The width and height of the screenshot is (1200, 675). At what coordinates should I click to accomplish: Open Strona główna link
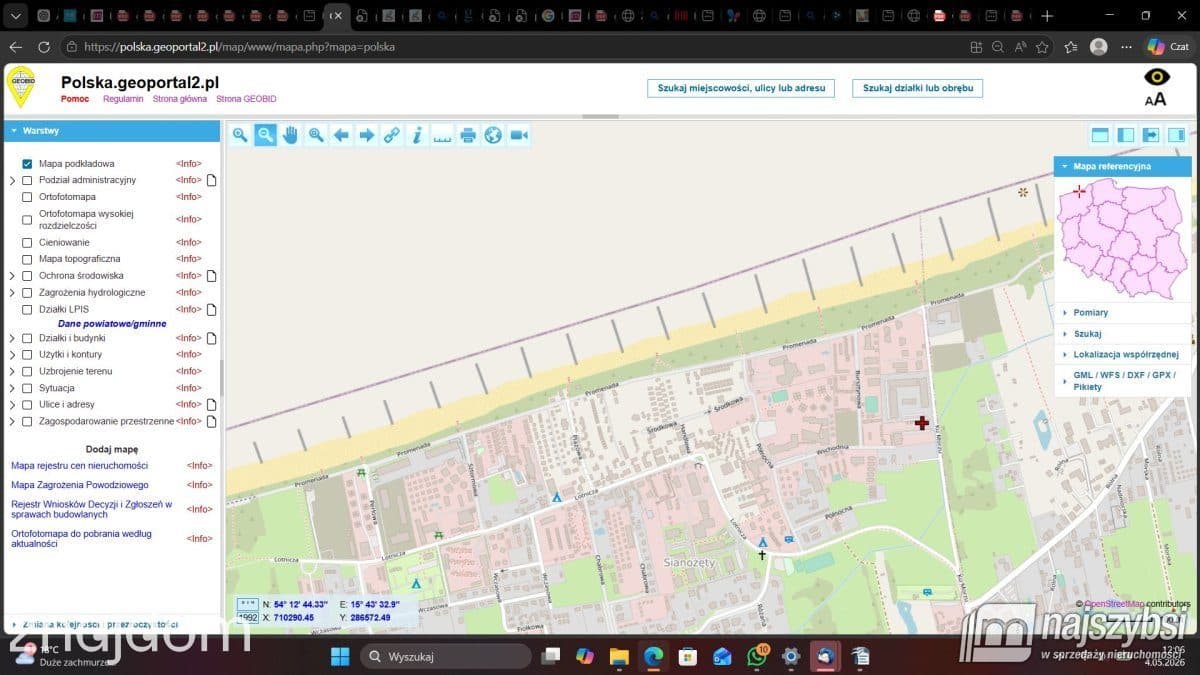[180, 99]
